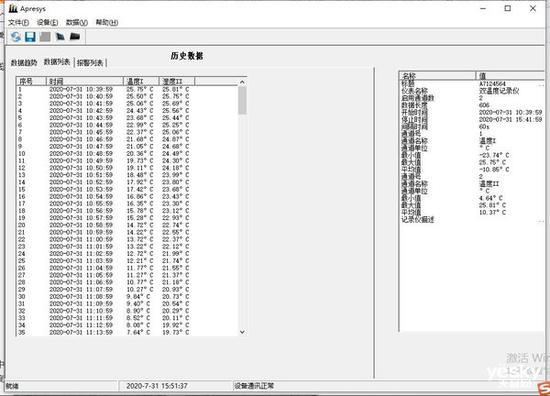Switch to the 报警列表 tab

pos(90,63)
